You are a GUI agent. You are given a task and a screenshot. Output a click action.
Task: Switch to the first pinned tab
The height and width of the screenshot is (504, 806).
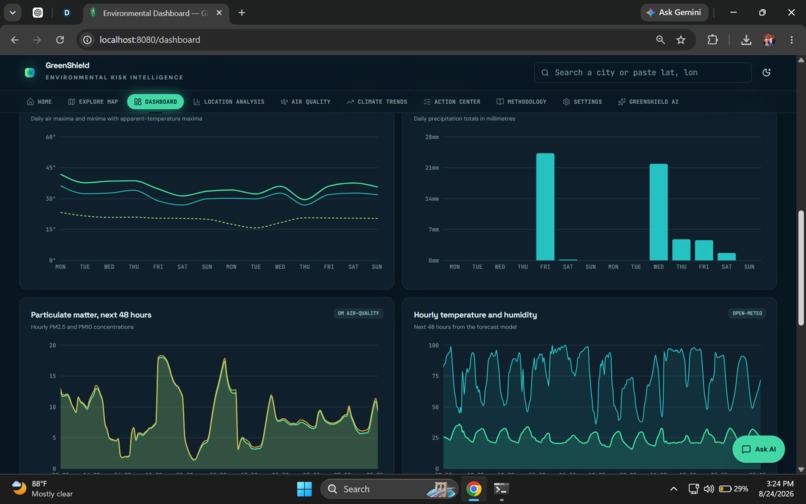point(38,13)
